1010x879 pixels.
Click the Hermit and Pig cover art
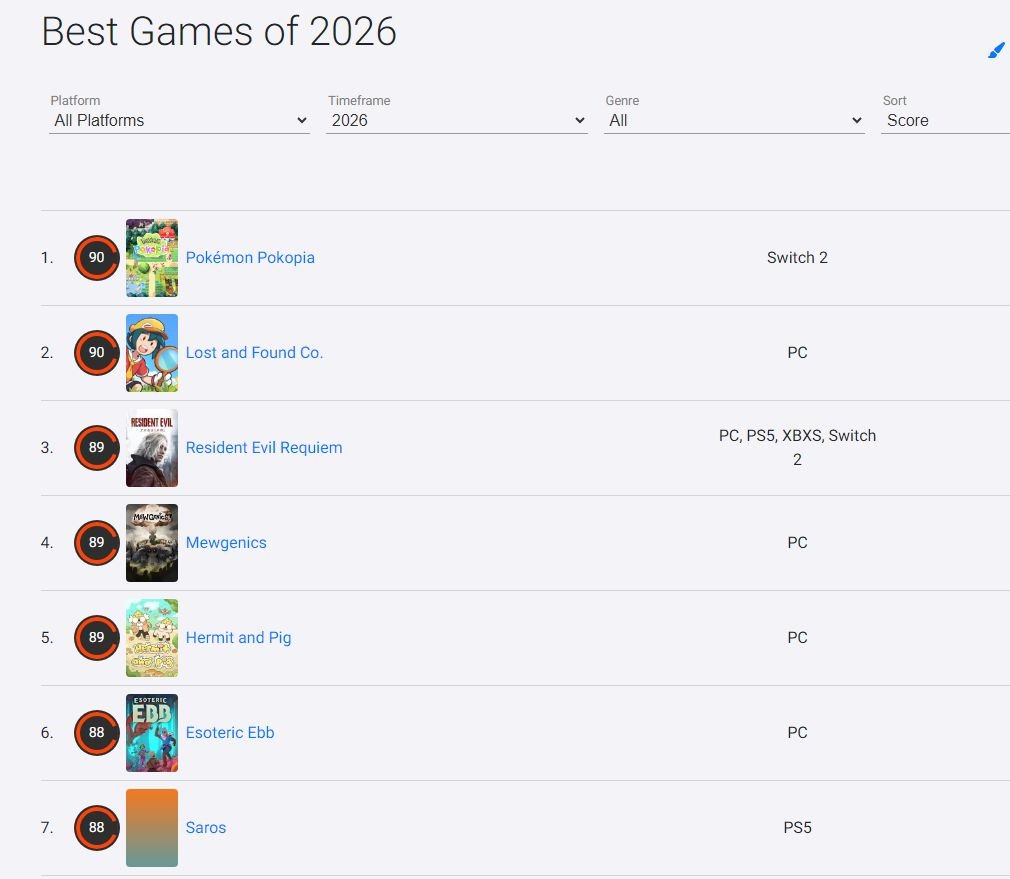tap(152, 638)
